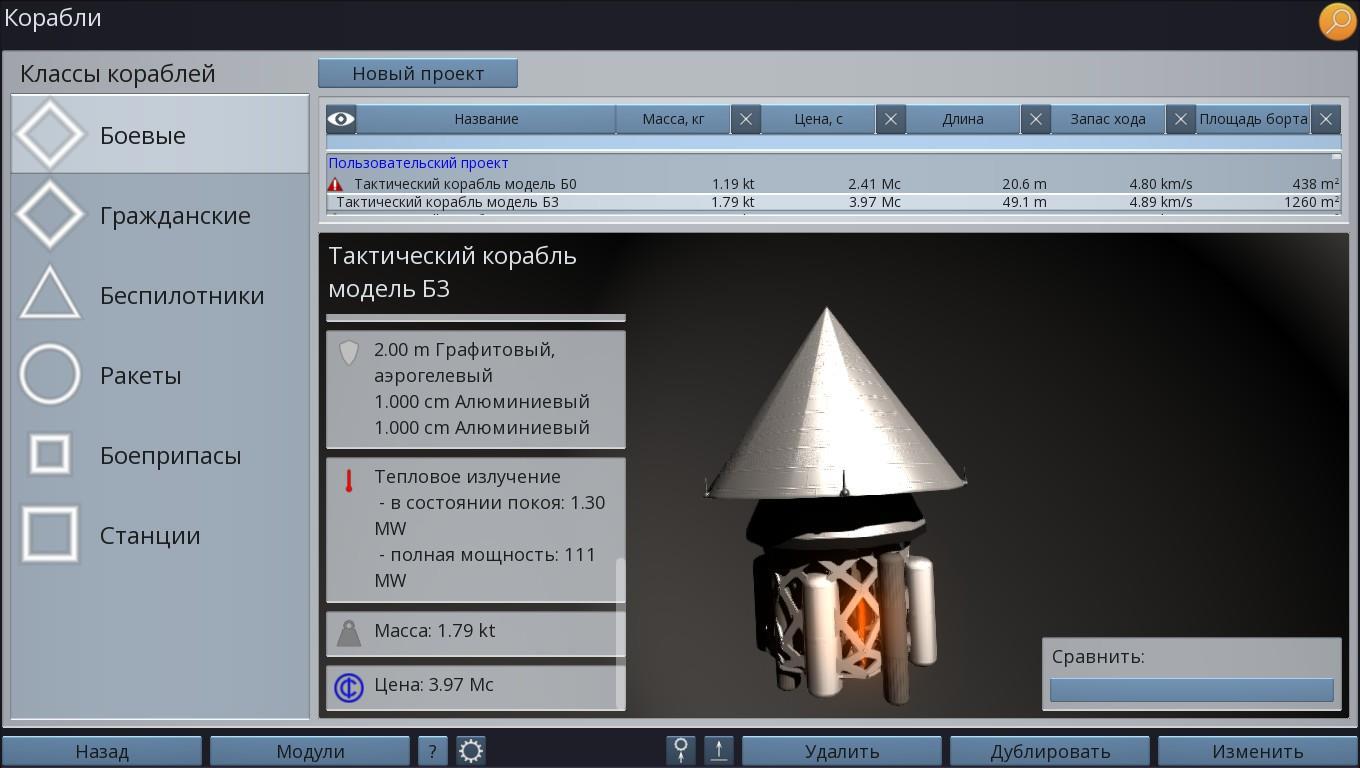Select the Ракеты circle icon
Screen dimensions: 1360x768
point(50,375)
